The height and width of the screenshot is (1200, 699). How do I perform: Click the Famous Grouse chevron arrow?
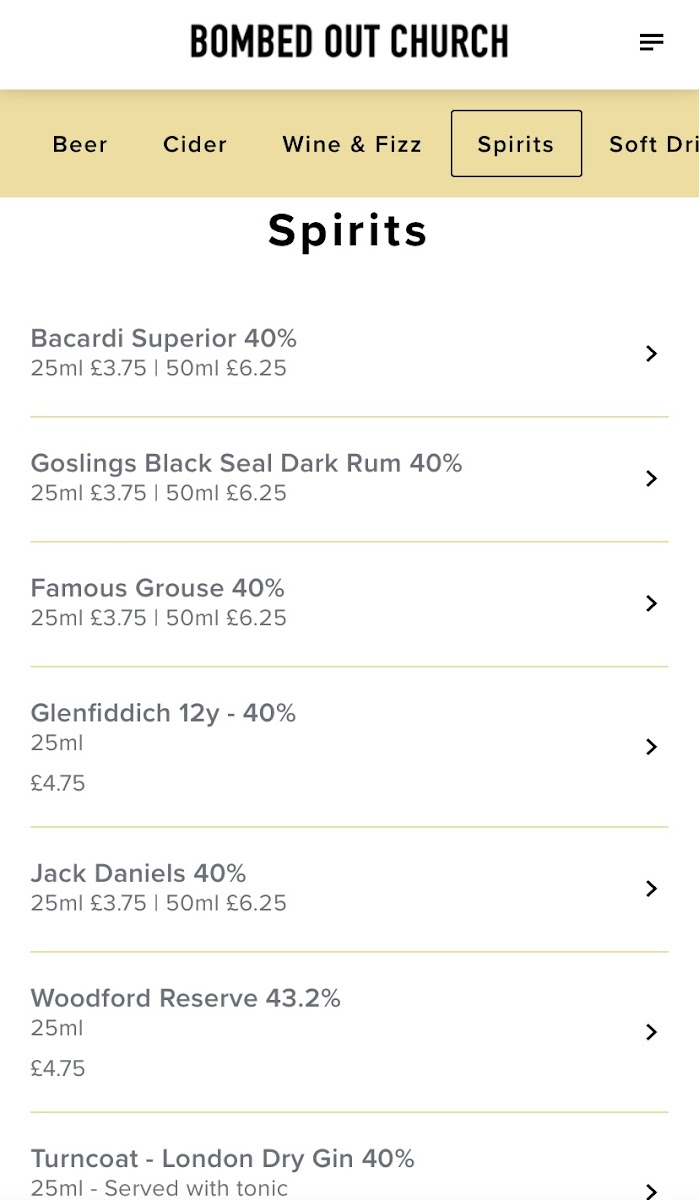[x=651, y=603]
